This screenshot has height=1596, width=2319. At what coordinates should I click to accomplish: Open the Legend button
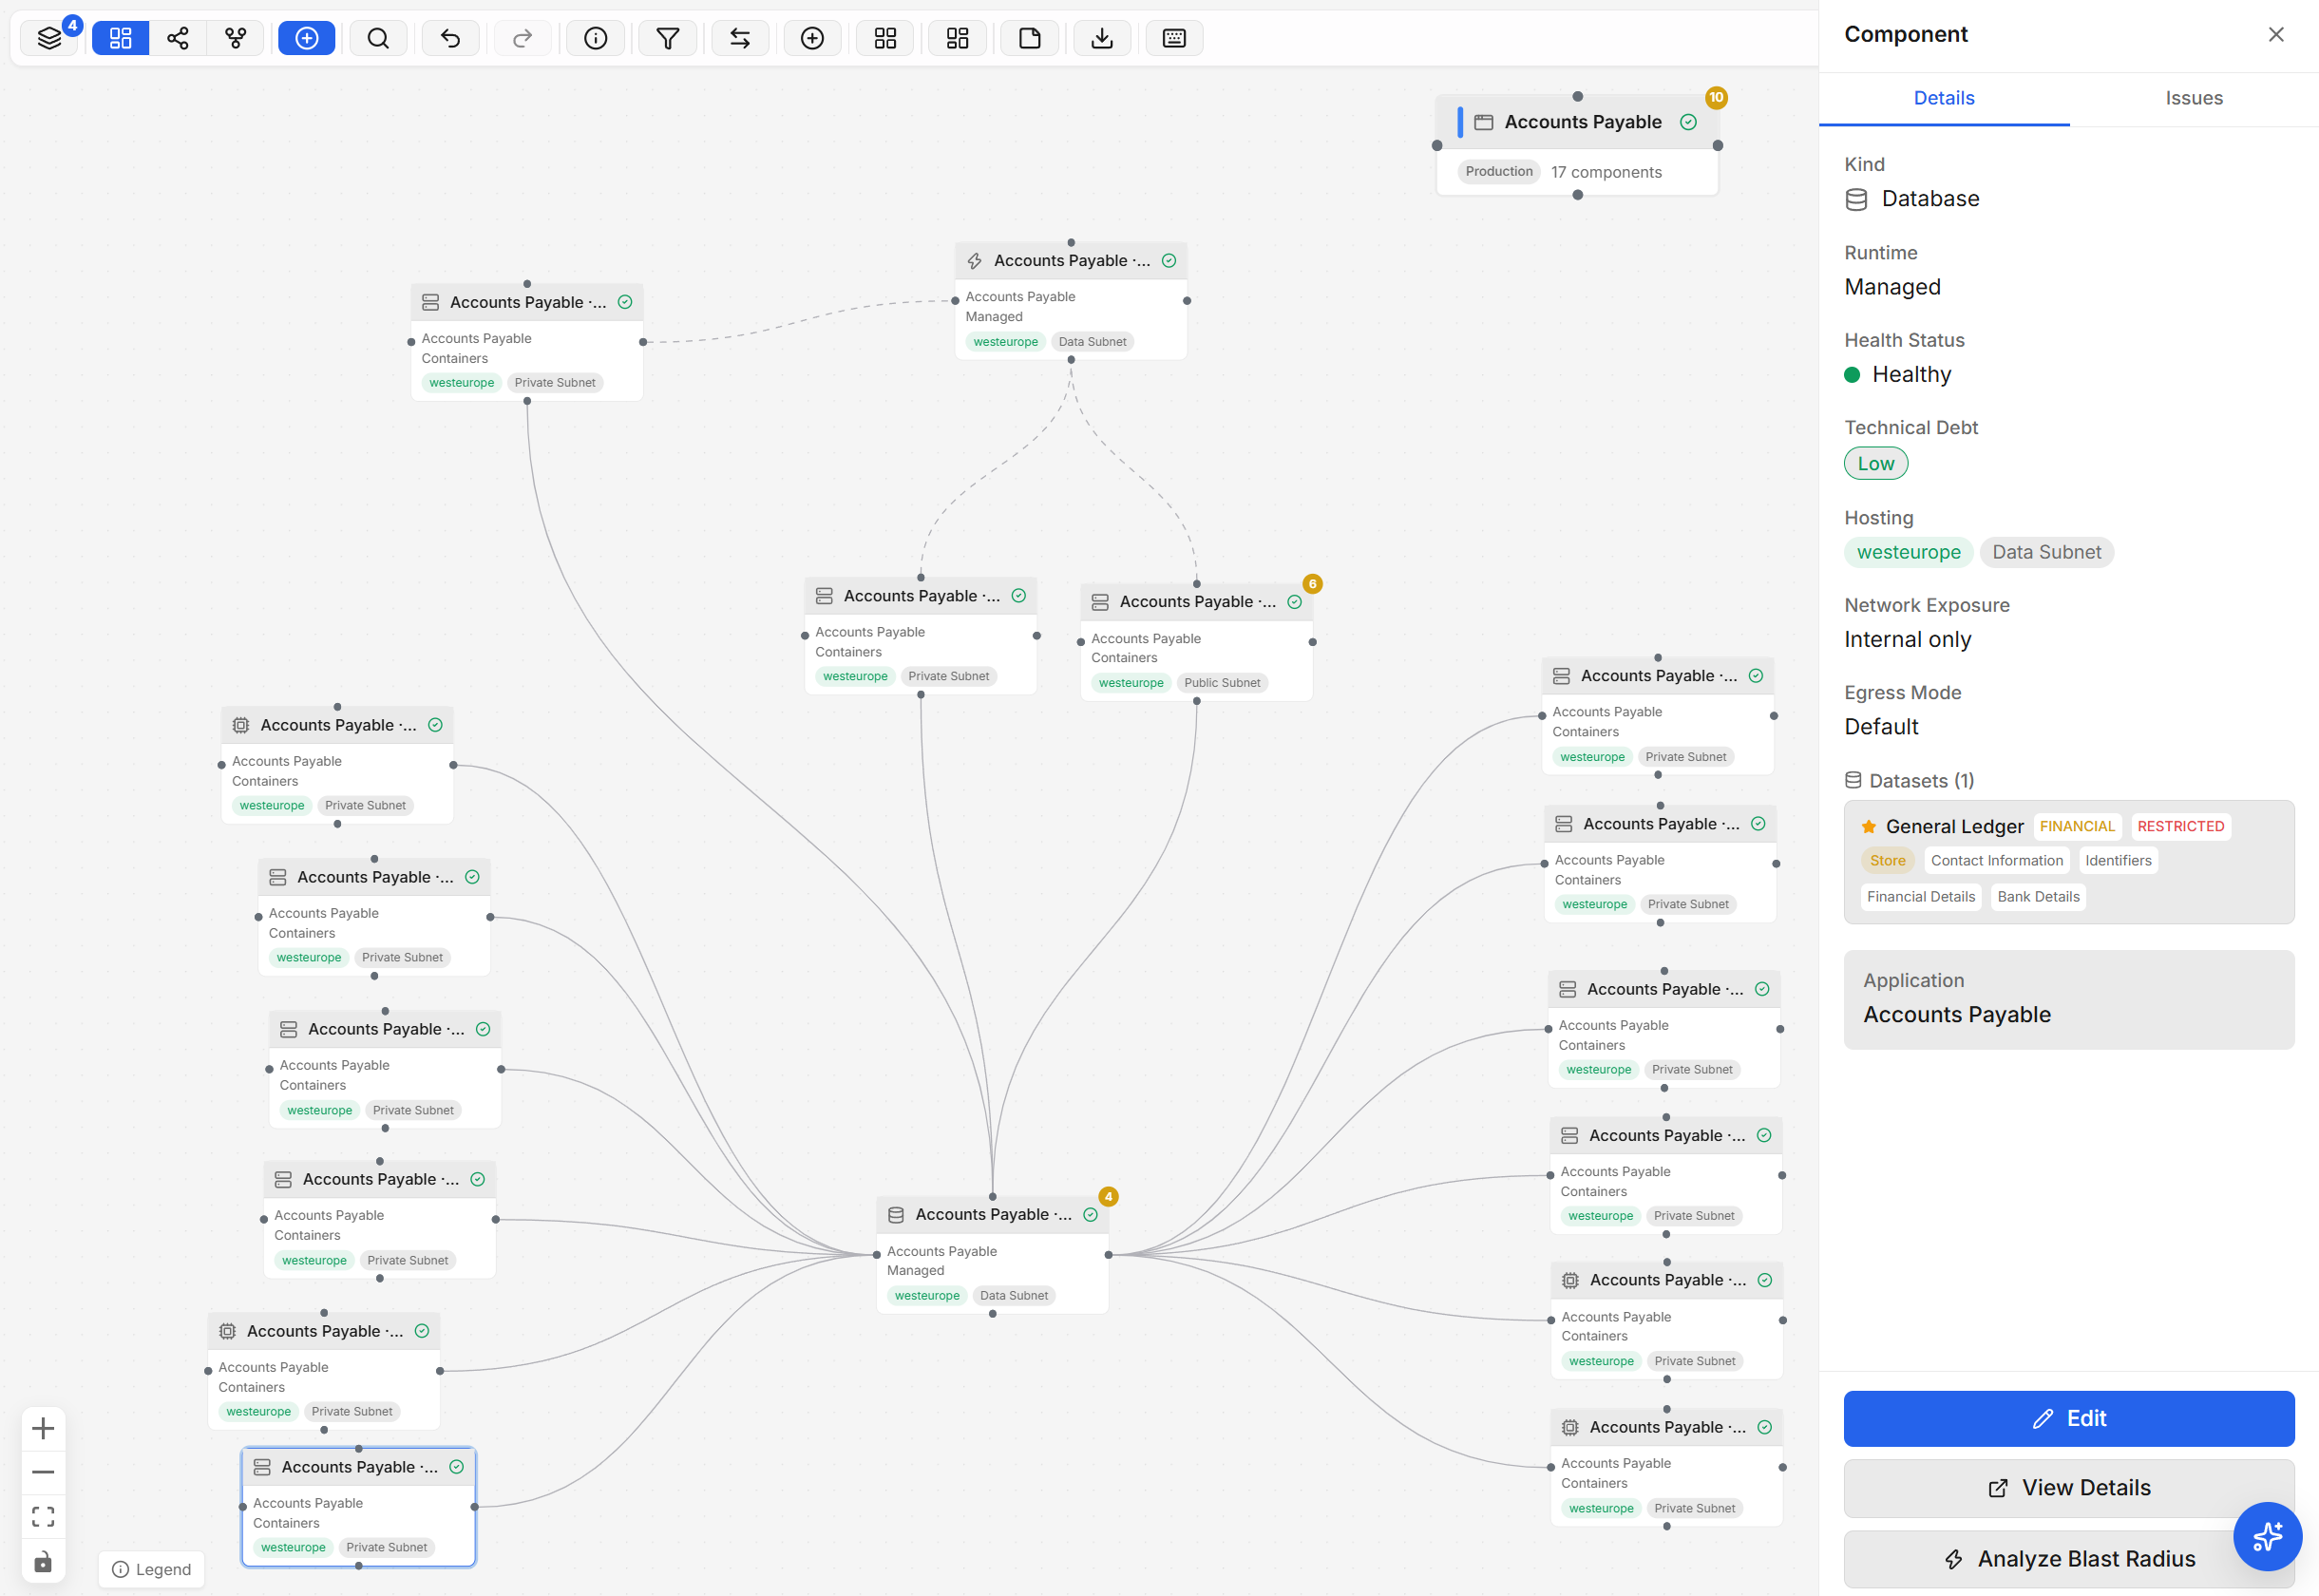152,1569
